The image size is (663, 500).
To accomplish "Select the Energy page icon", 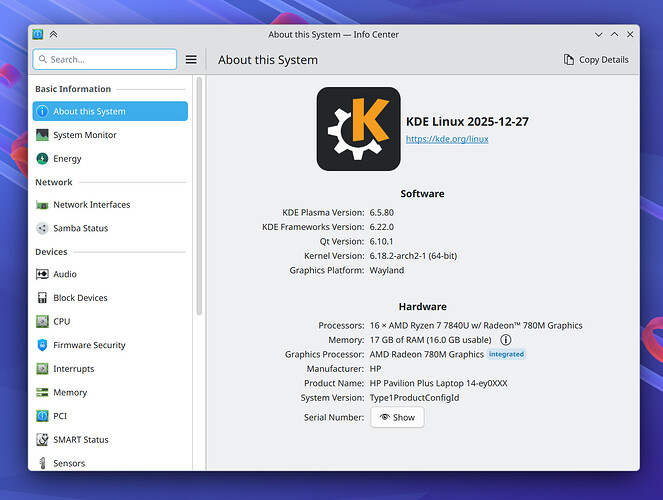I will [x=42, y=159].
